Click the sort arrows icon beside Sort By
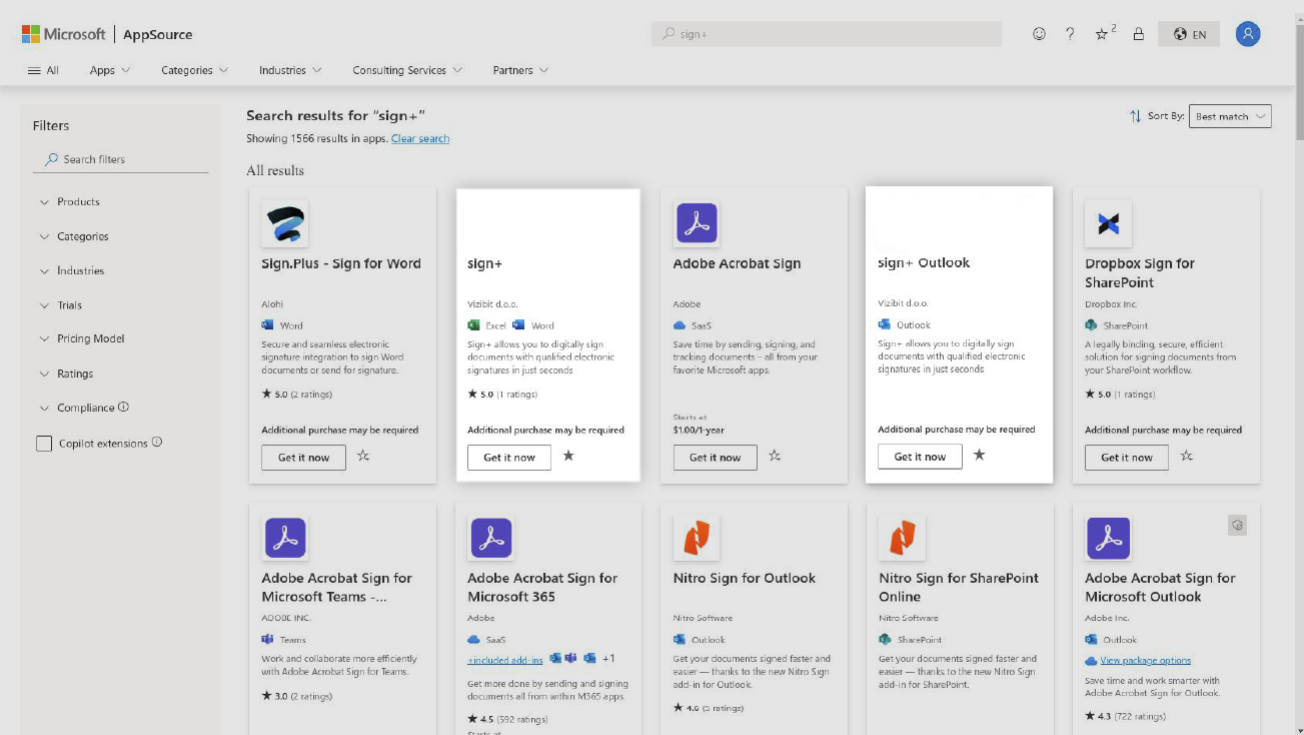The width and height of the screenshot is (1304, 735). tap(1135, 116)
